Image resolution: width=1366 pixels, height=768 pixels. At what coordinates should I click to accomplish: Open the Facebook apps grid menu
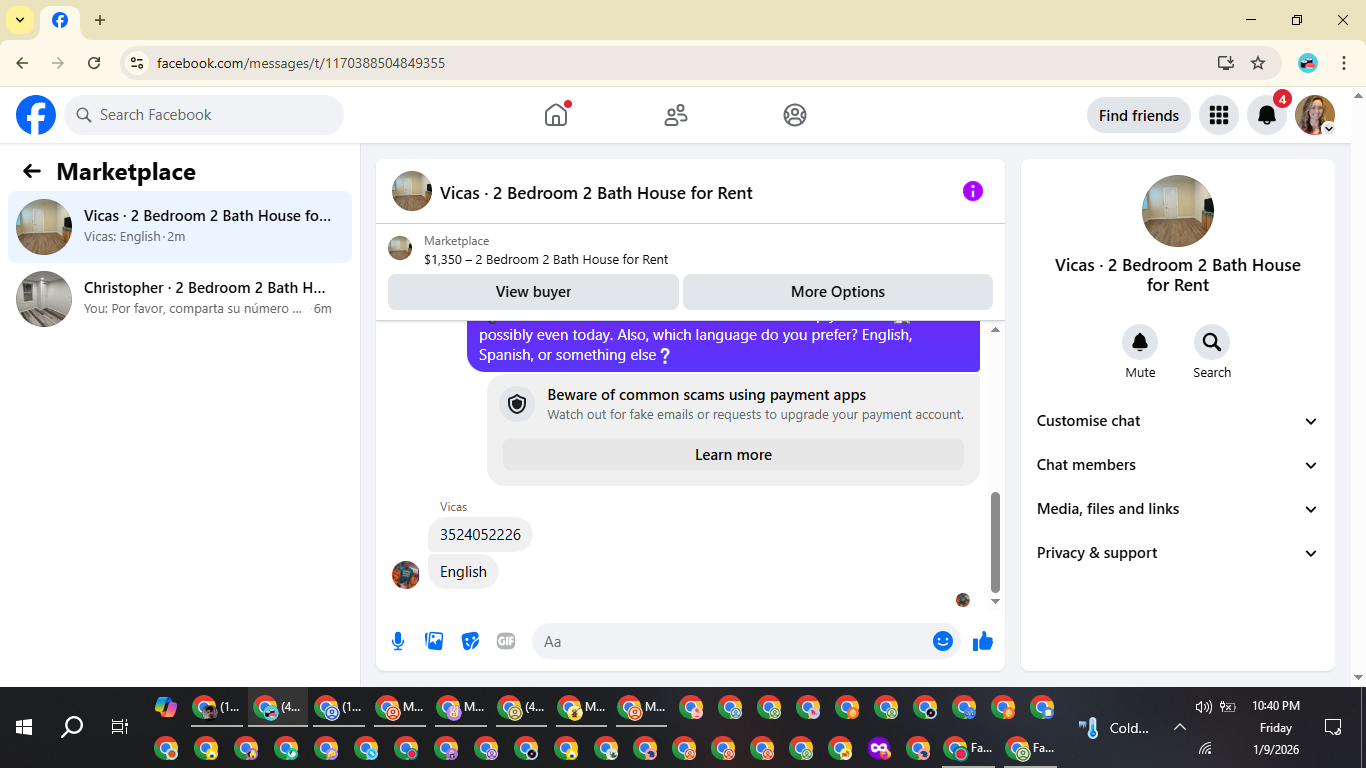tap(1218, 115)
